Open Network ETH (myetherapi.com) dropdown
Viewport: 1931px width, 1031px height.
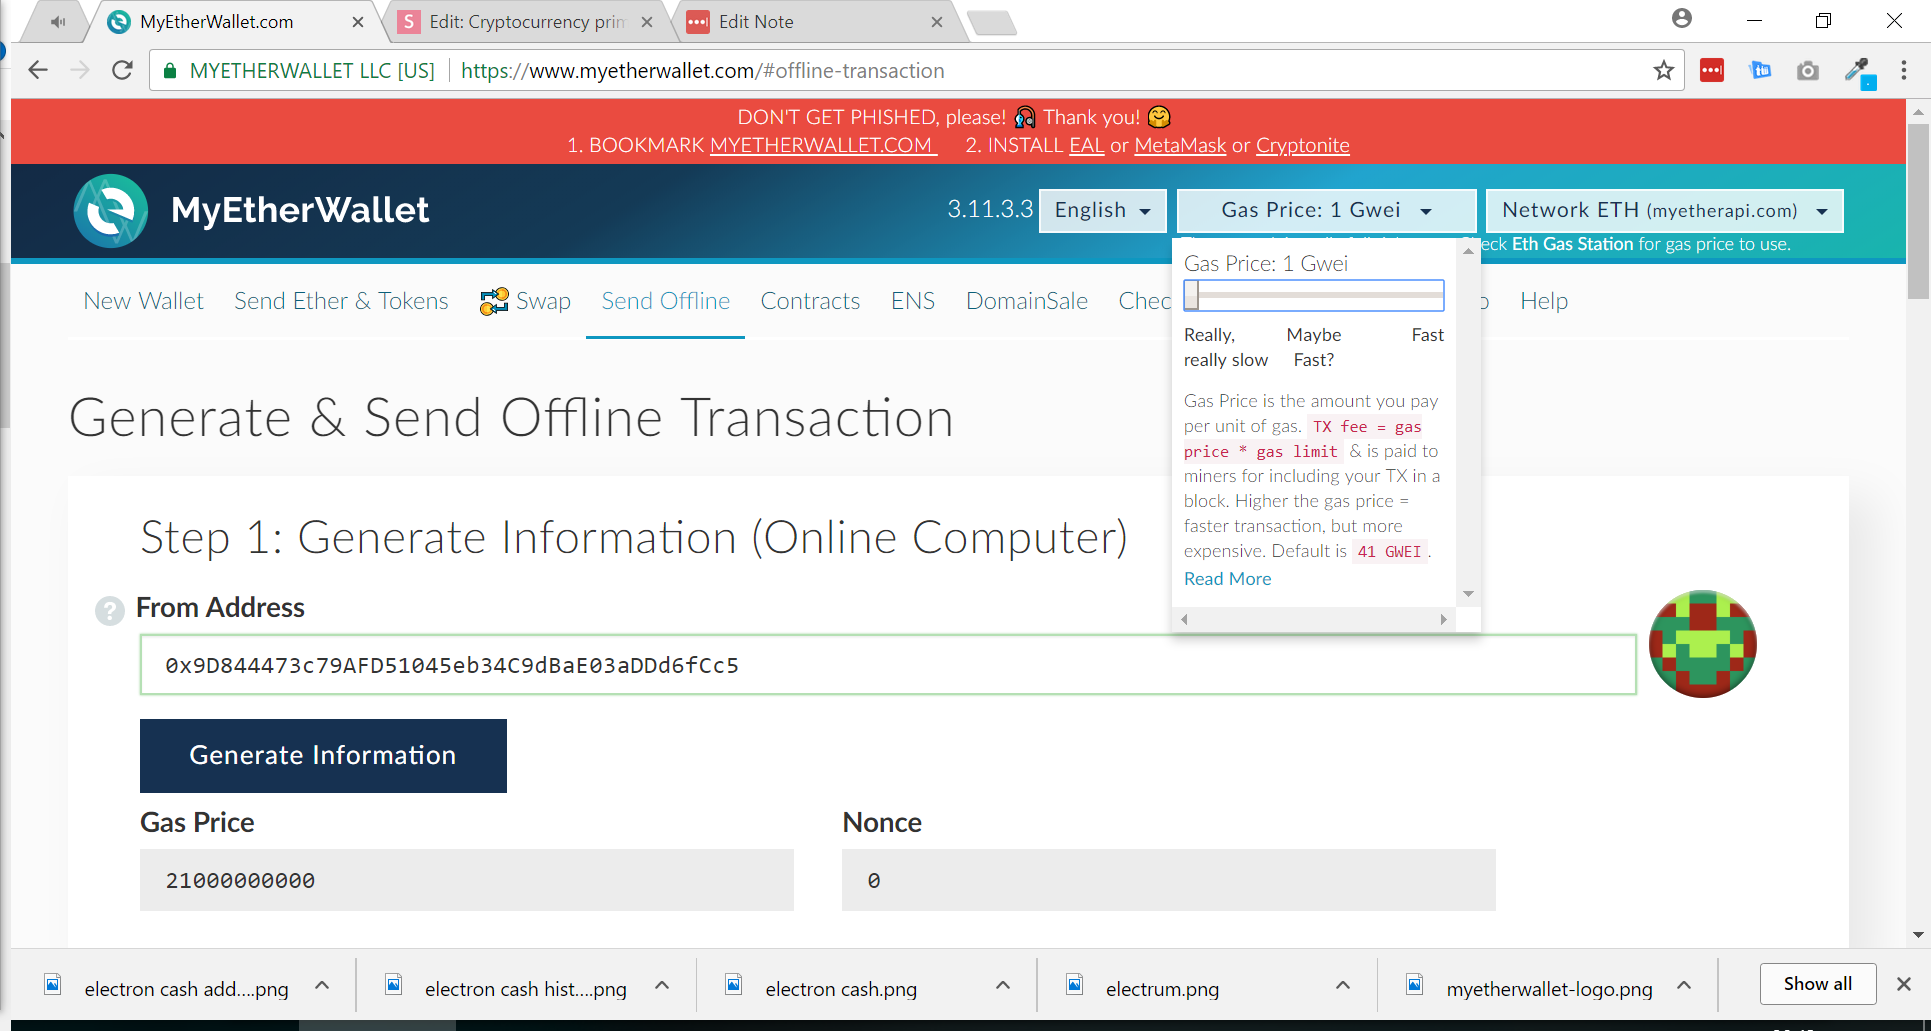coord(1664,210)
